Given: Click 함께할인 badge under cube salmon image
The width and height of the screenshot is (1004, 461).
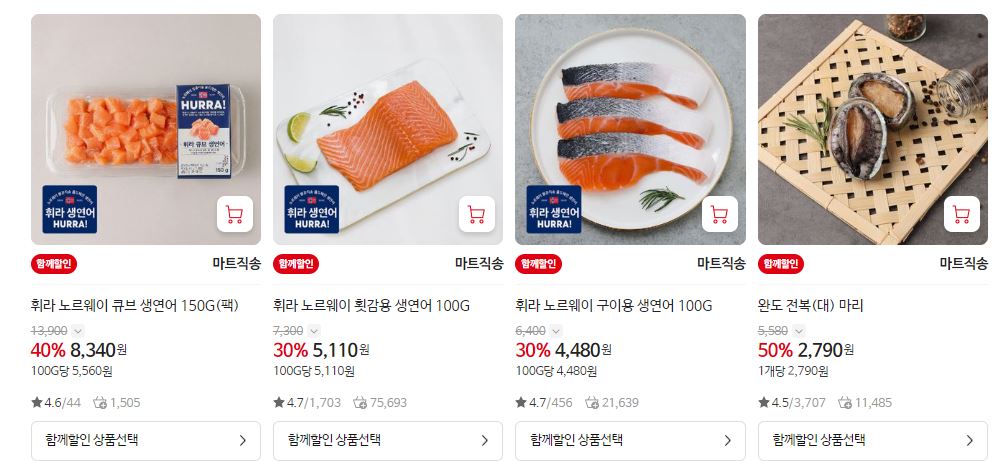Looking at the screenshot, I should click(x=54, y=264).
